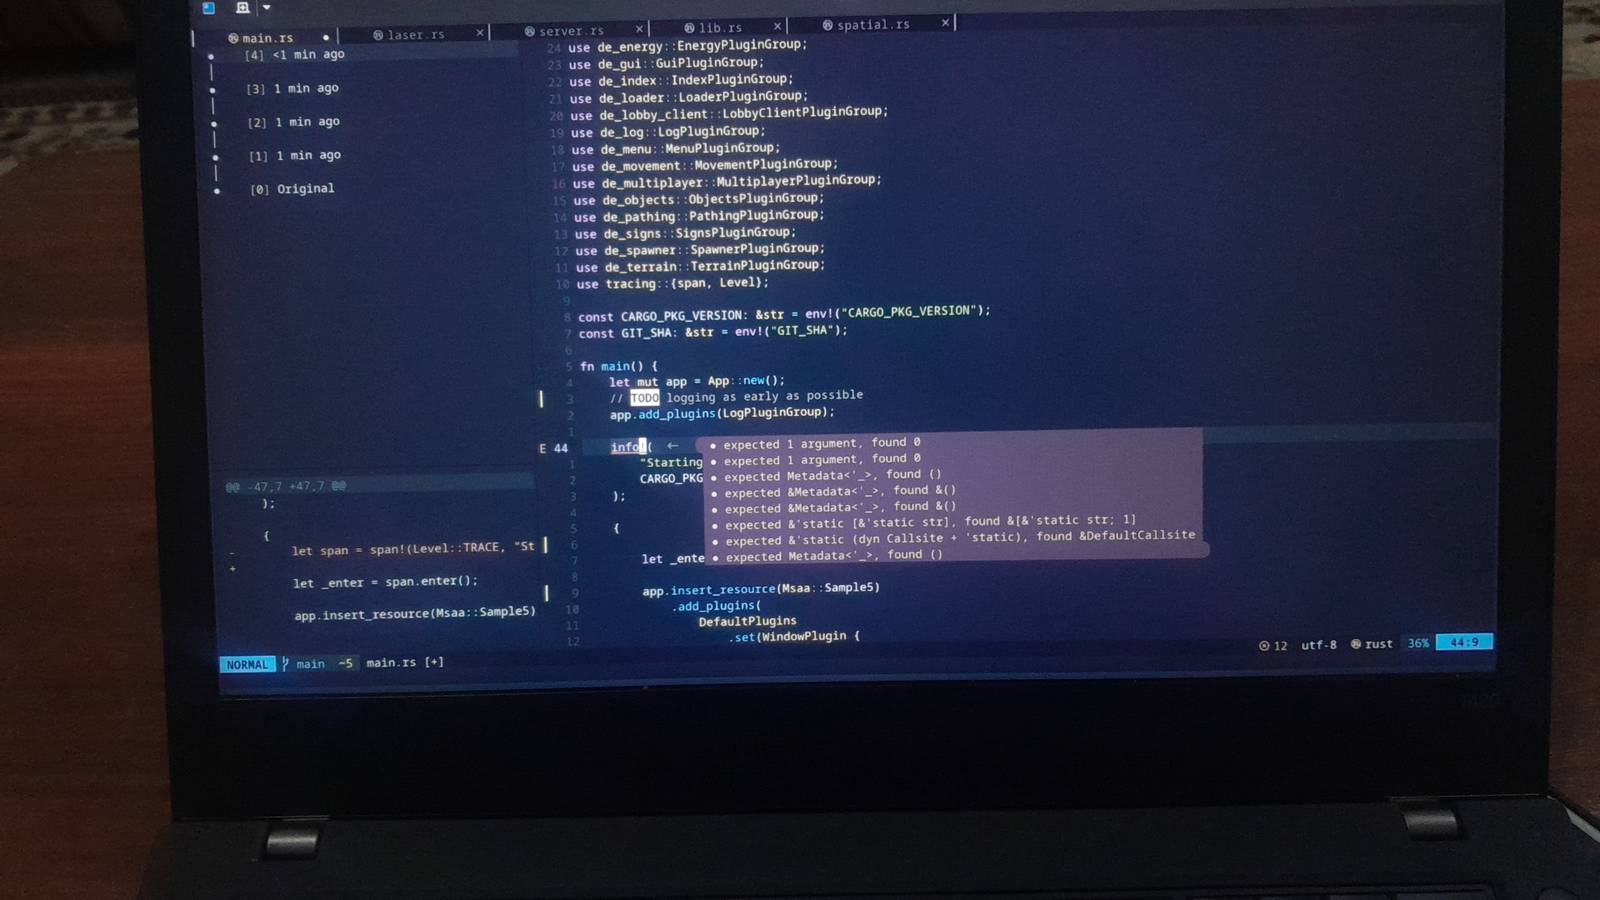Click the Rust file icon on spatial.rs tab
Screen dimensions: 1600x900
point(827,25)
